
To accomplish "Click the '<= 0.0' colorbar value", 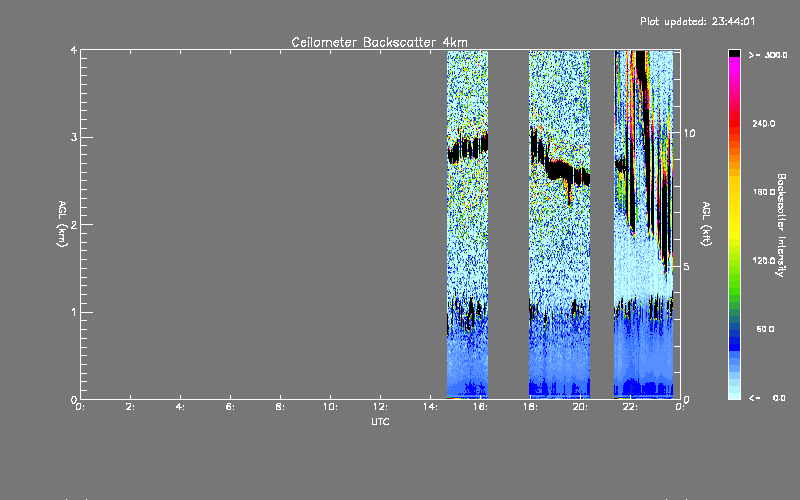I will point(767,398).
